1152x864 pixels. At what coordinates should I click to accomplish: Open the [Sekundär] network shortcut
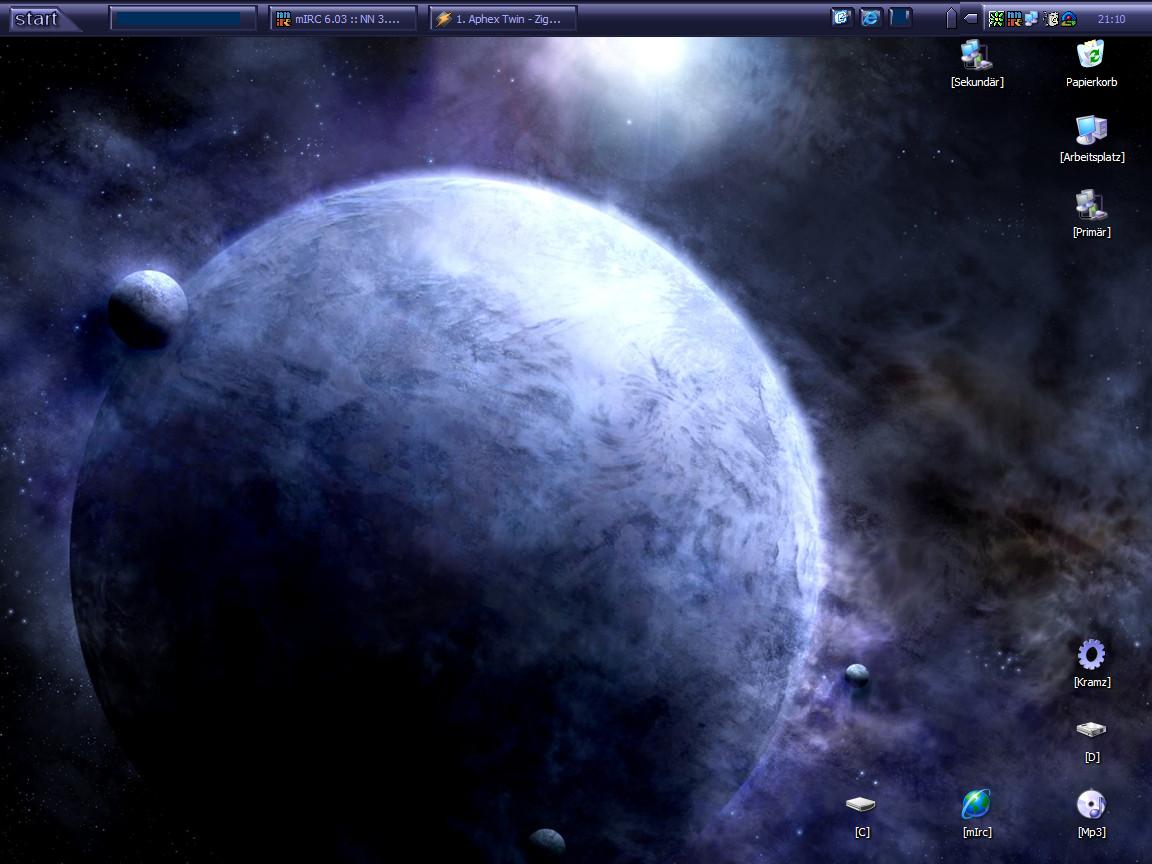click(976, 56)
